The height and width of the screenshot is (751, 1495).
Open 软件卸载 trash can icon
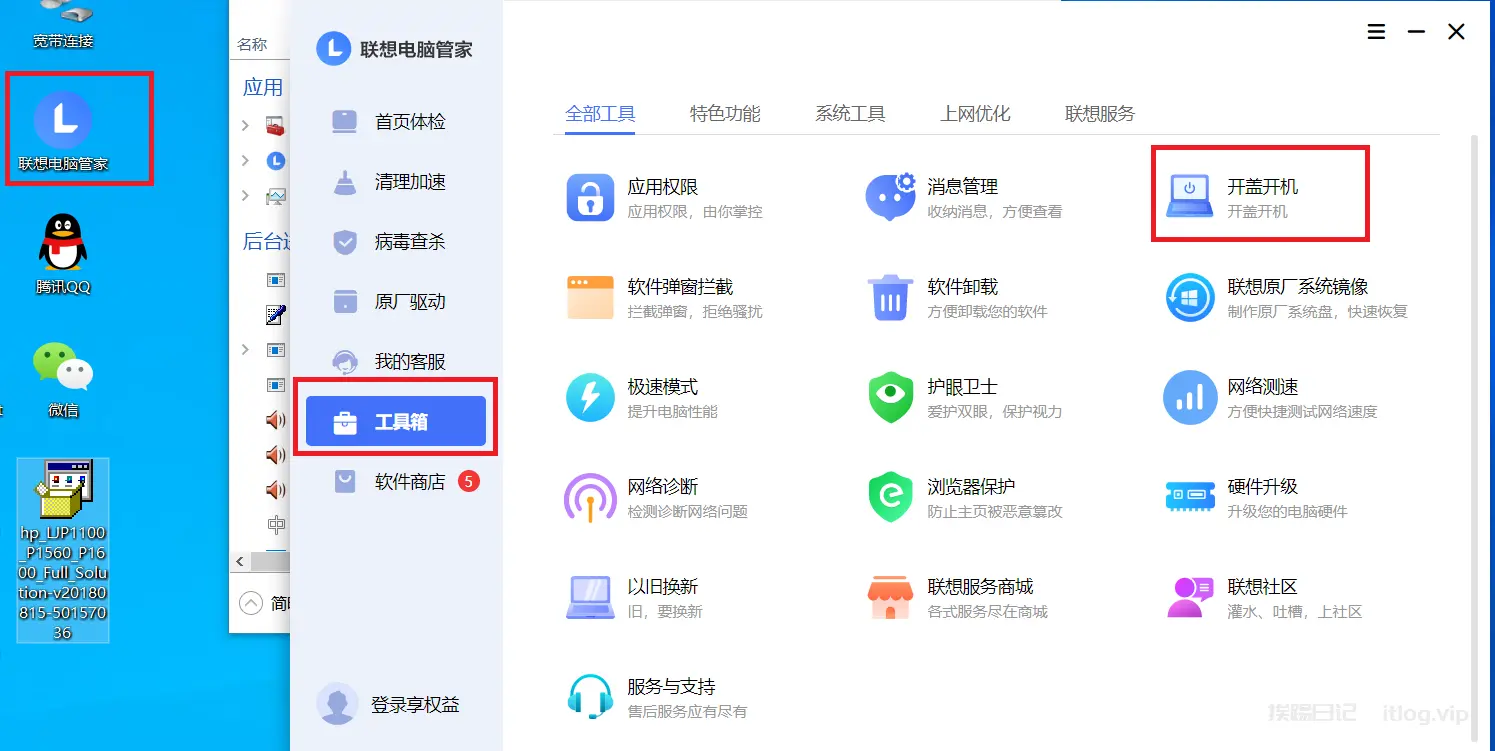(x=890, y=297)
